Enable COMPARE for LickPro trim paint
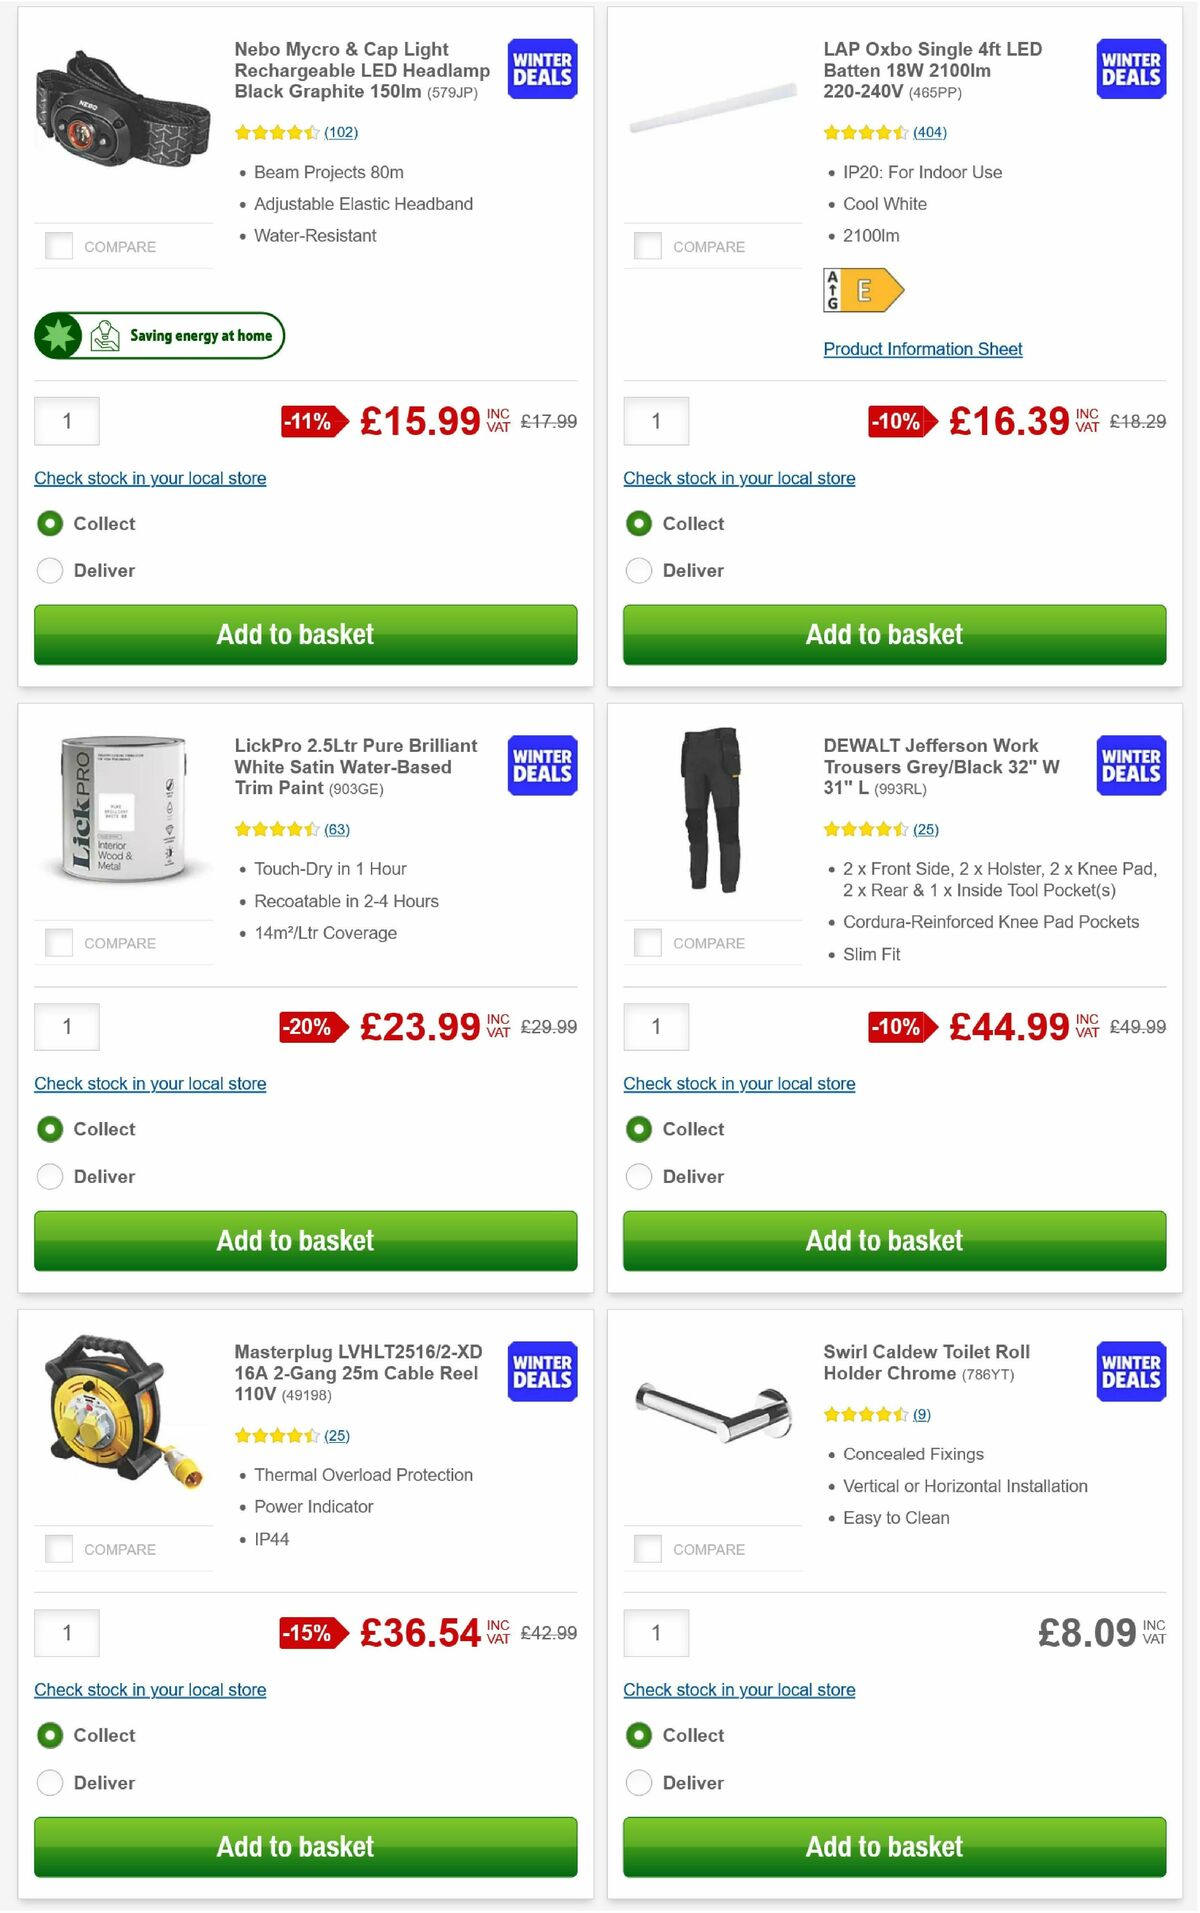1200x1913 pixels. 57,941
